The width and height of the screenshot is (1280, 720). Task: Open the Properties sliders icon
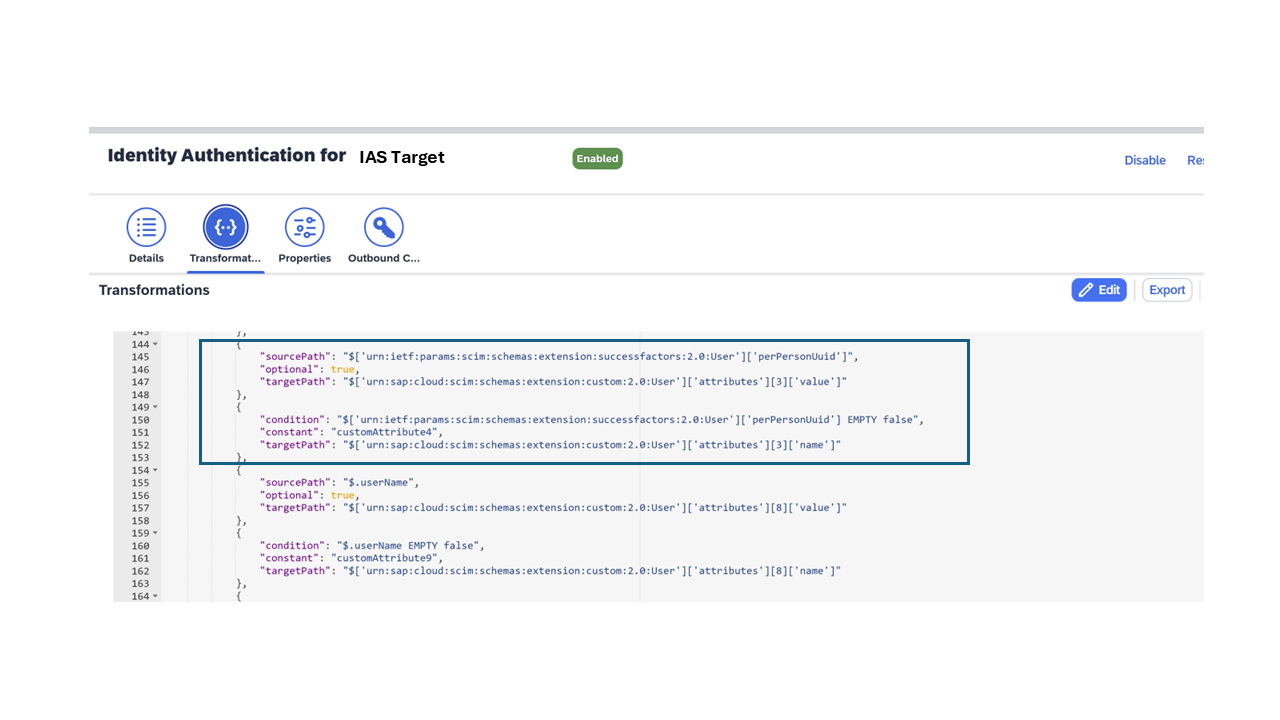point(304,227)
